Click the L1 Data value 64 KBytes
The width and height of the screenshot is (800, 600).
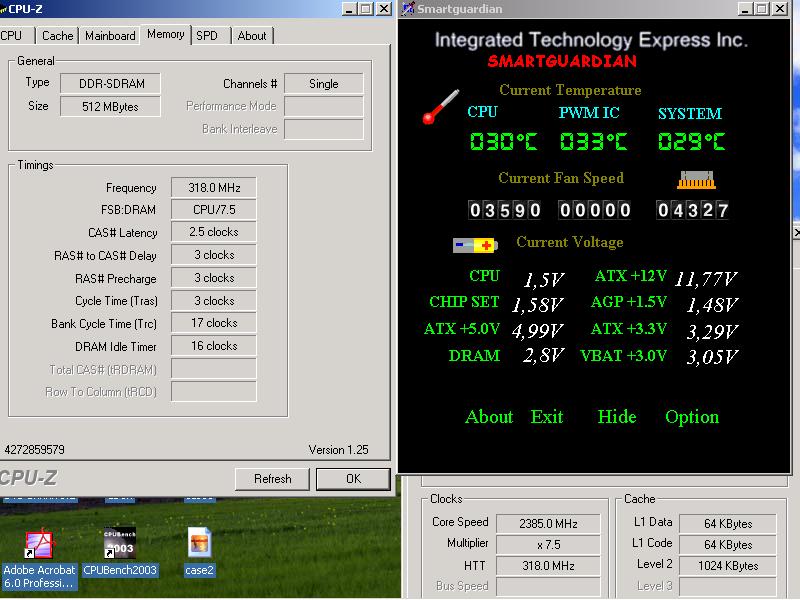(728, 524)
